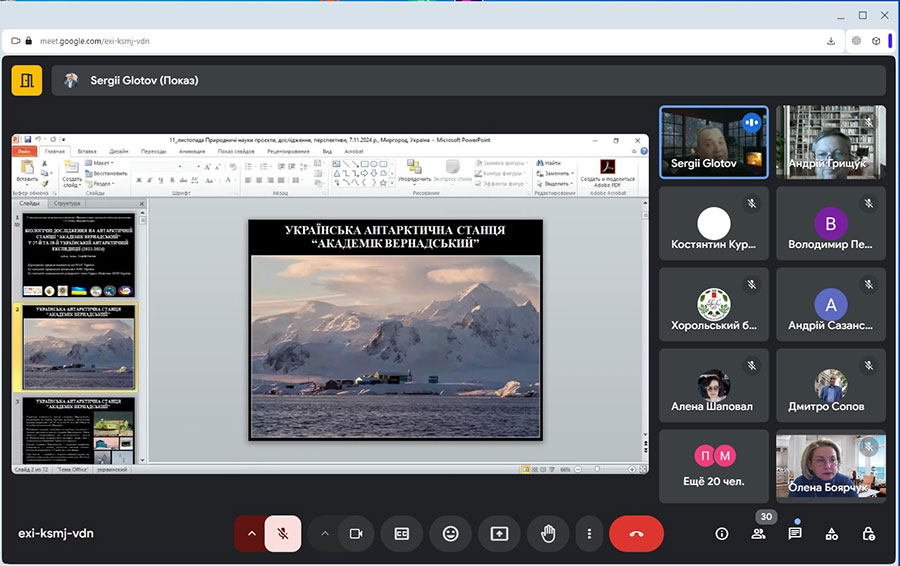Viewport: 900px width, 566px height.
Task: Open meeting details info
Action: click(x=722, y=534)
